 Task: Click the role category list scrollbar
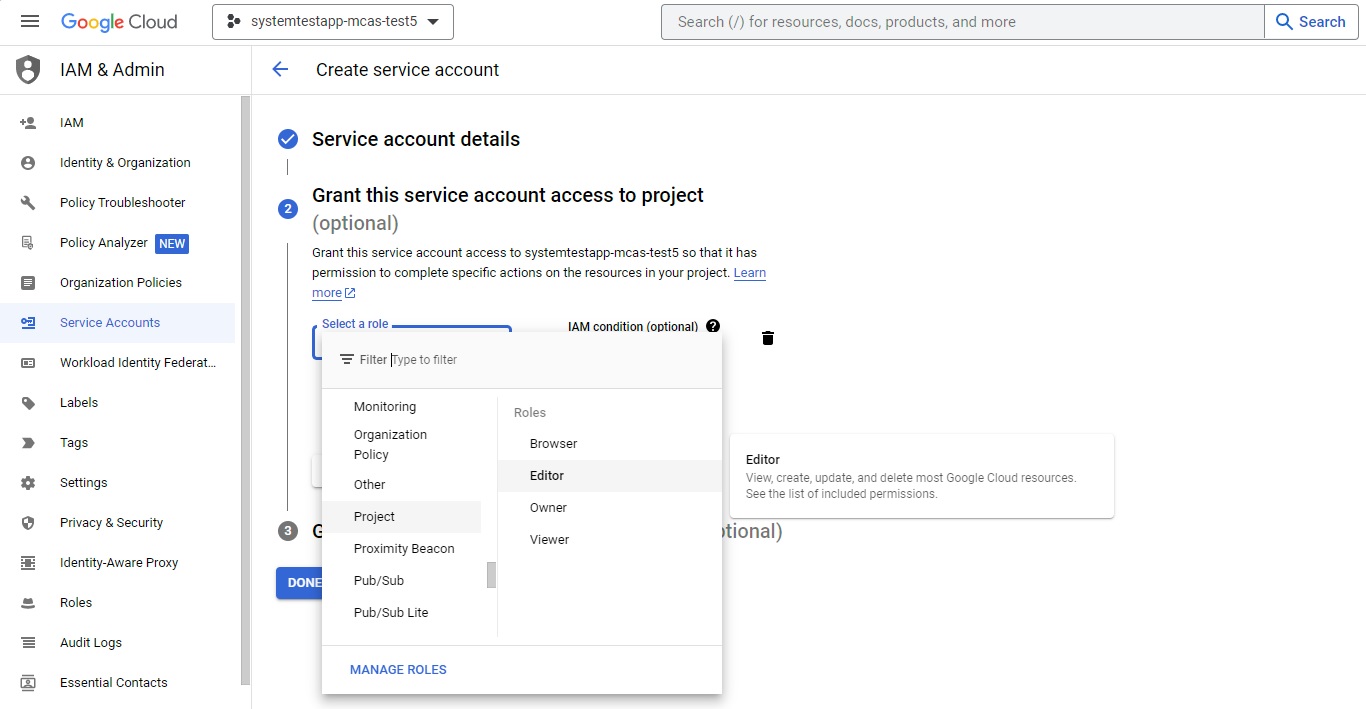(x=491, y=575)
